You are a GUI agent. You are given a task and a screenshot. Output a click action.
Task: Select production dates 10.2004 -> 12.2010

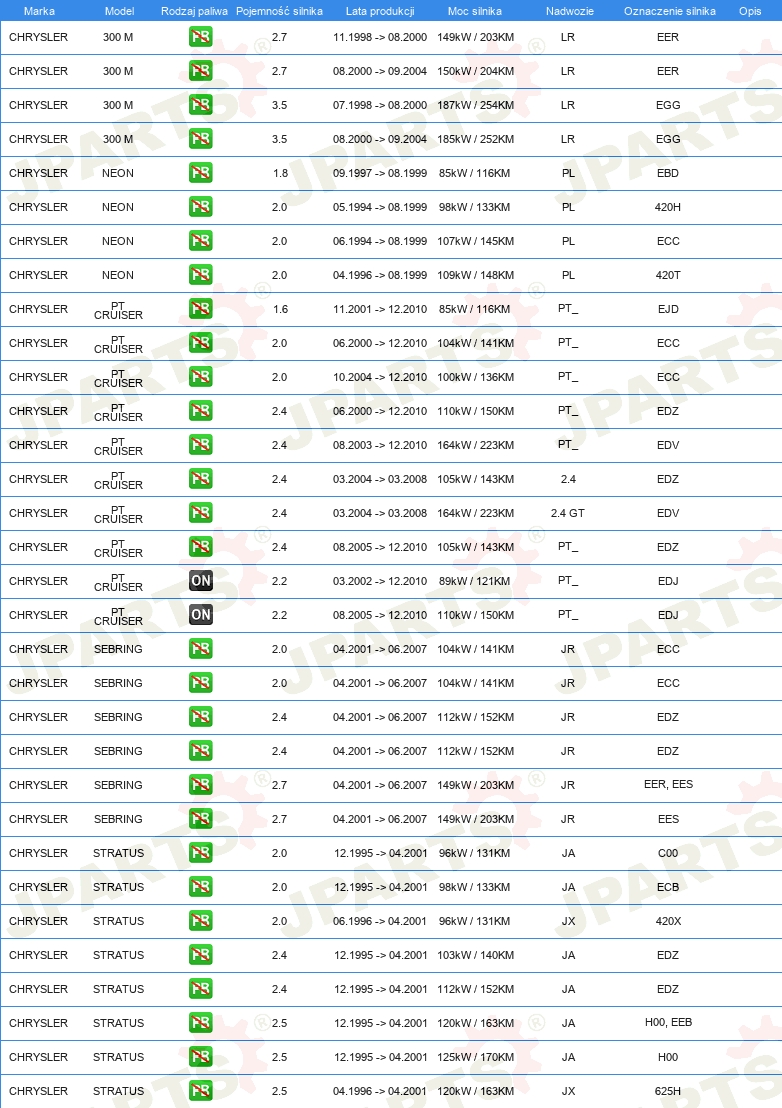coord(380,377)
